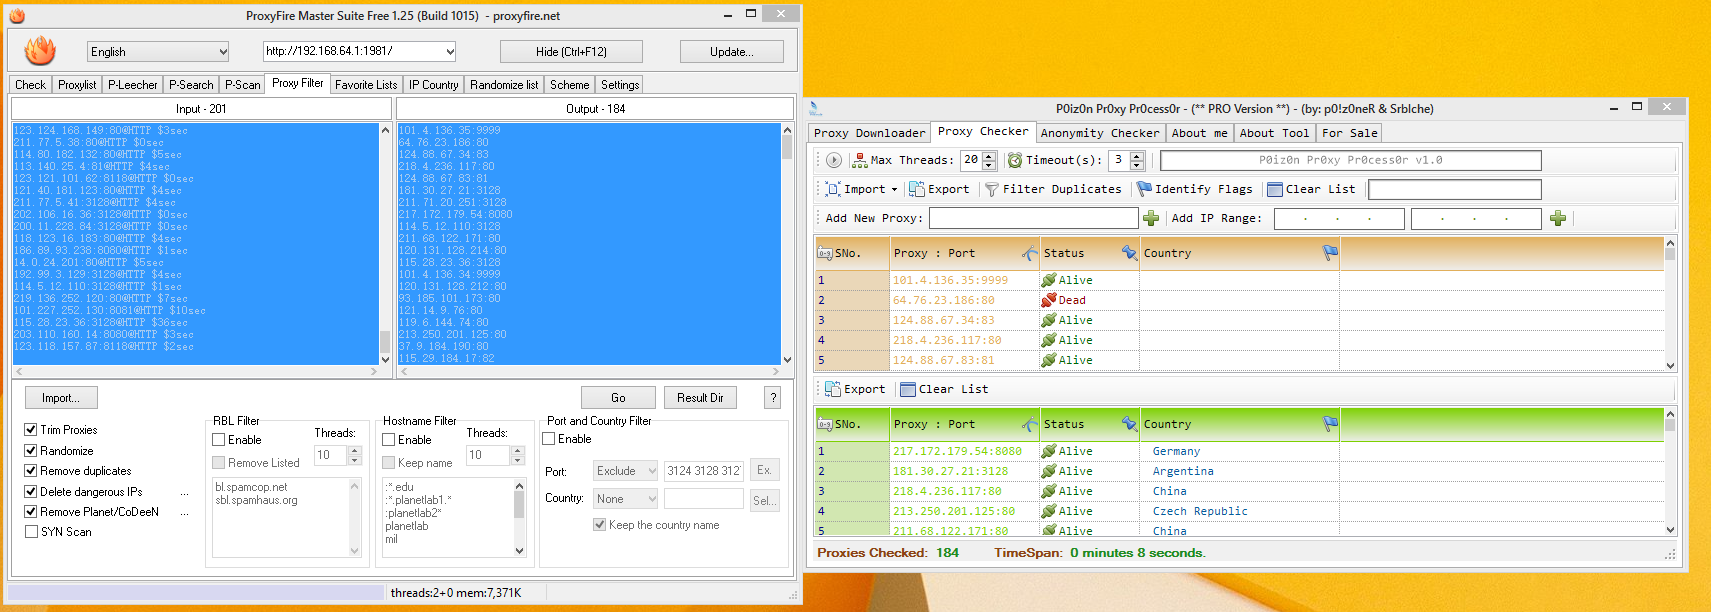This screenshot has width=1711, height=612.
Task: Click Clear List in the upper P0iz0n toolbar
Action: (1311, 189)
